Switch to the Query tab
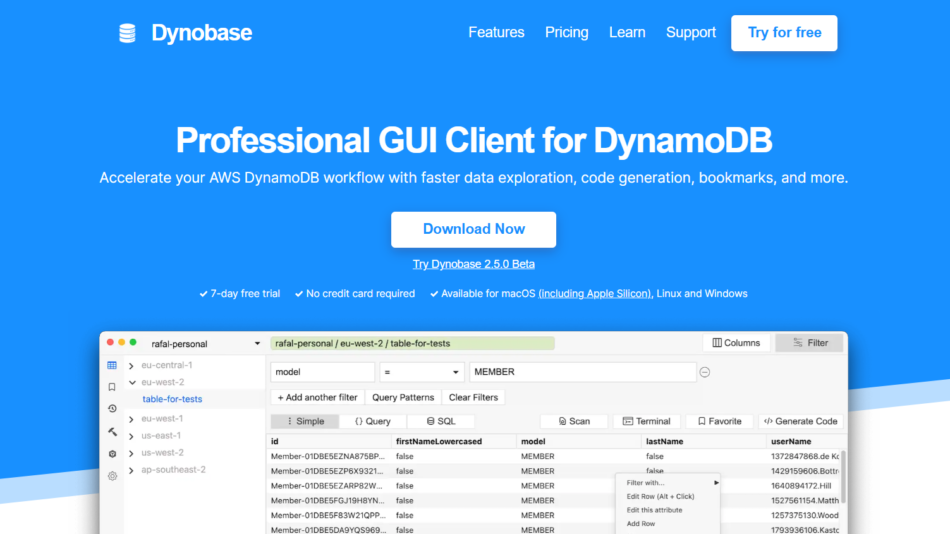Screen dimensions: 950x534 (373, 421)
